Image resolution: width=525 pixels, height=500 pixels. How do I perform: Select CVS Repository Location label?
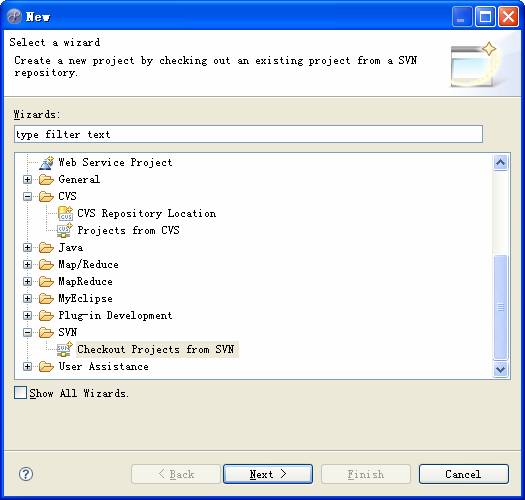pyautogui.click(x=147, y=214)
